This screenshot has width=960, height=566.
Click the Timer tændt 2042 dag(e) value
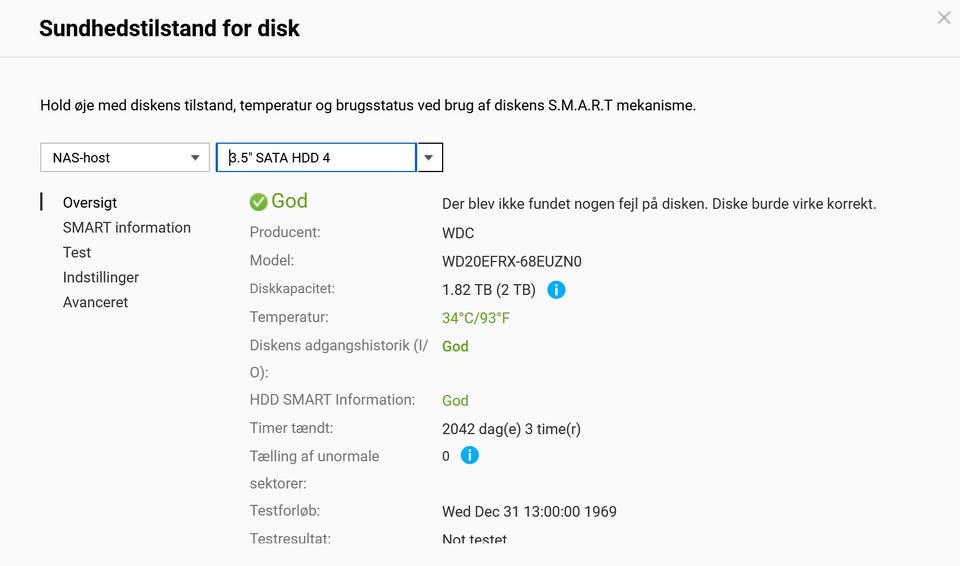coord(511,430)
